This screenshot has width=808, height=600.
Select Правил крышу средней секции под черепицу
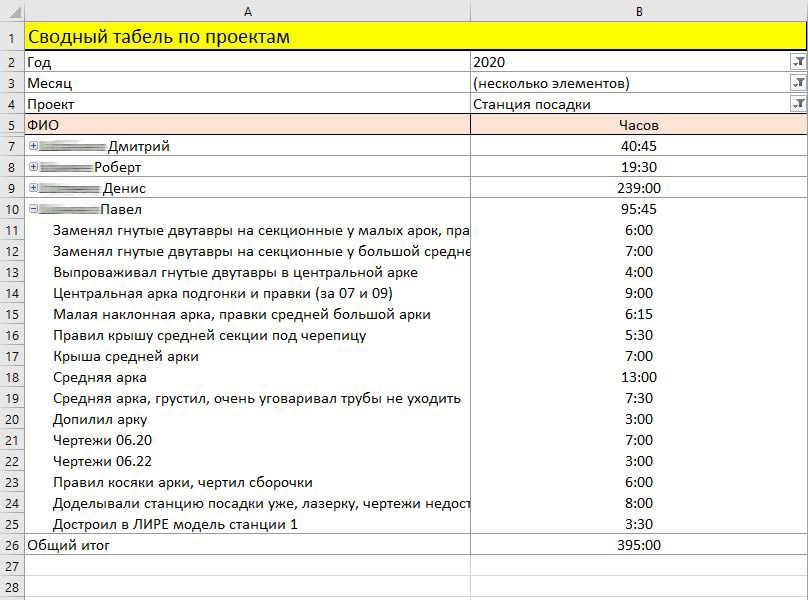tap(247, 336)
